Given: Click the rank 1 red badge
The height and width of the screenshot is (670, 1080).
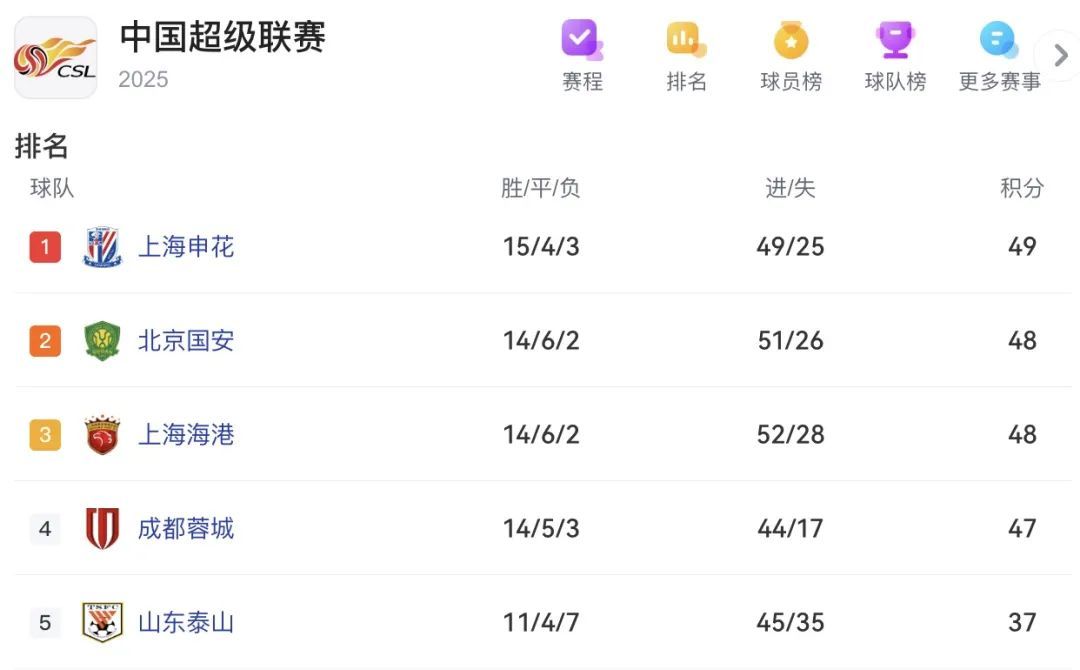Looking at the screenshot, I should (x=45, y=247).
